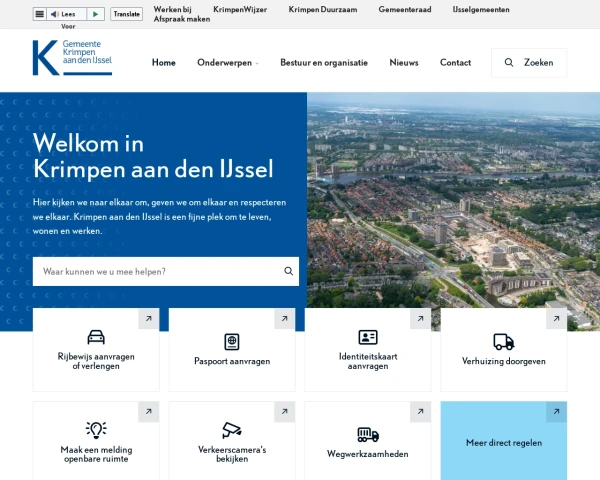Click the Zoeken search button

[x=529, y=62]
